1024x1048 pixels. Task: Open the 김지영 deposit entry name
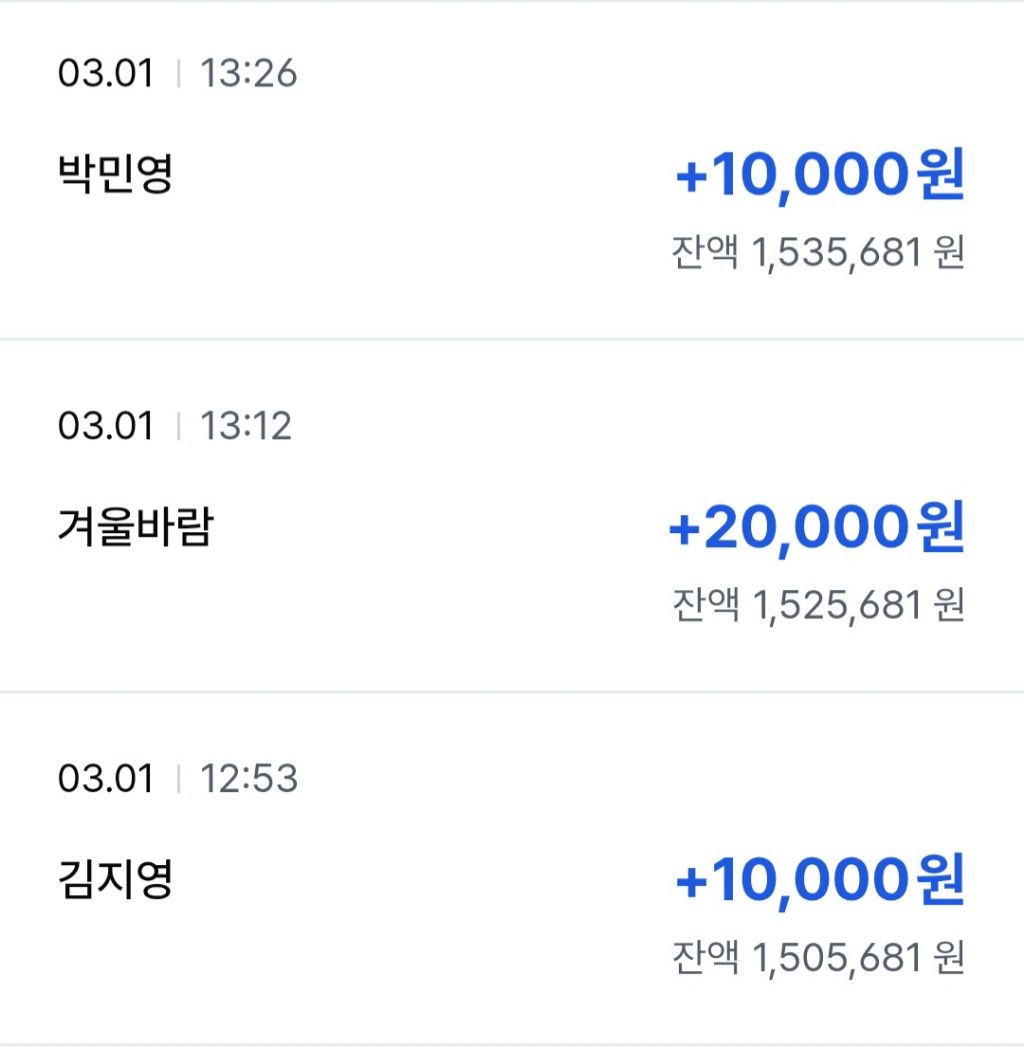[x=116, y=880]
